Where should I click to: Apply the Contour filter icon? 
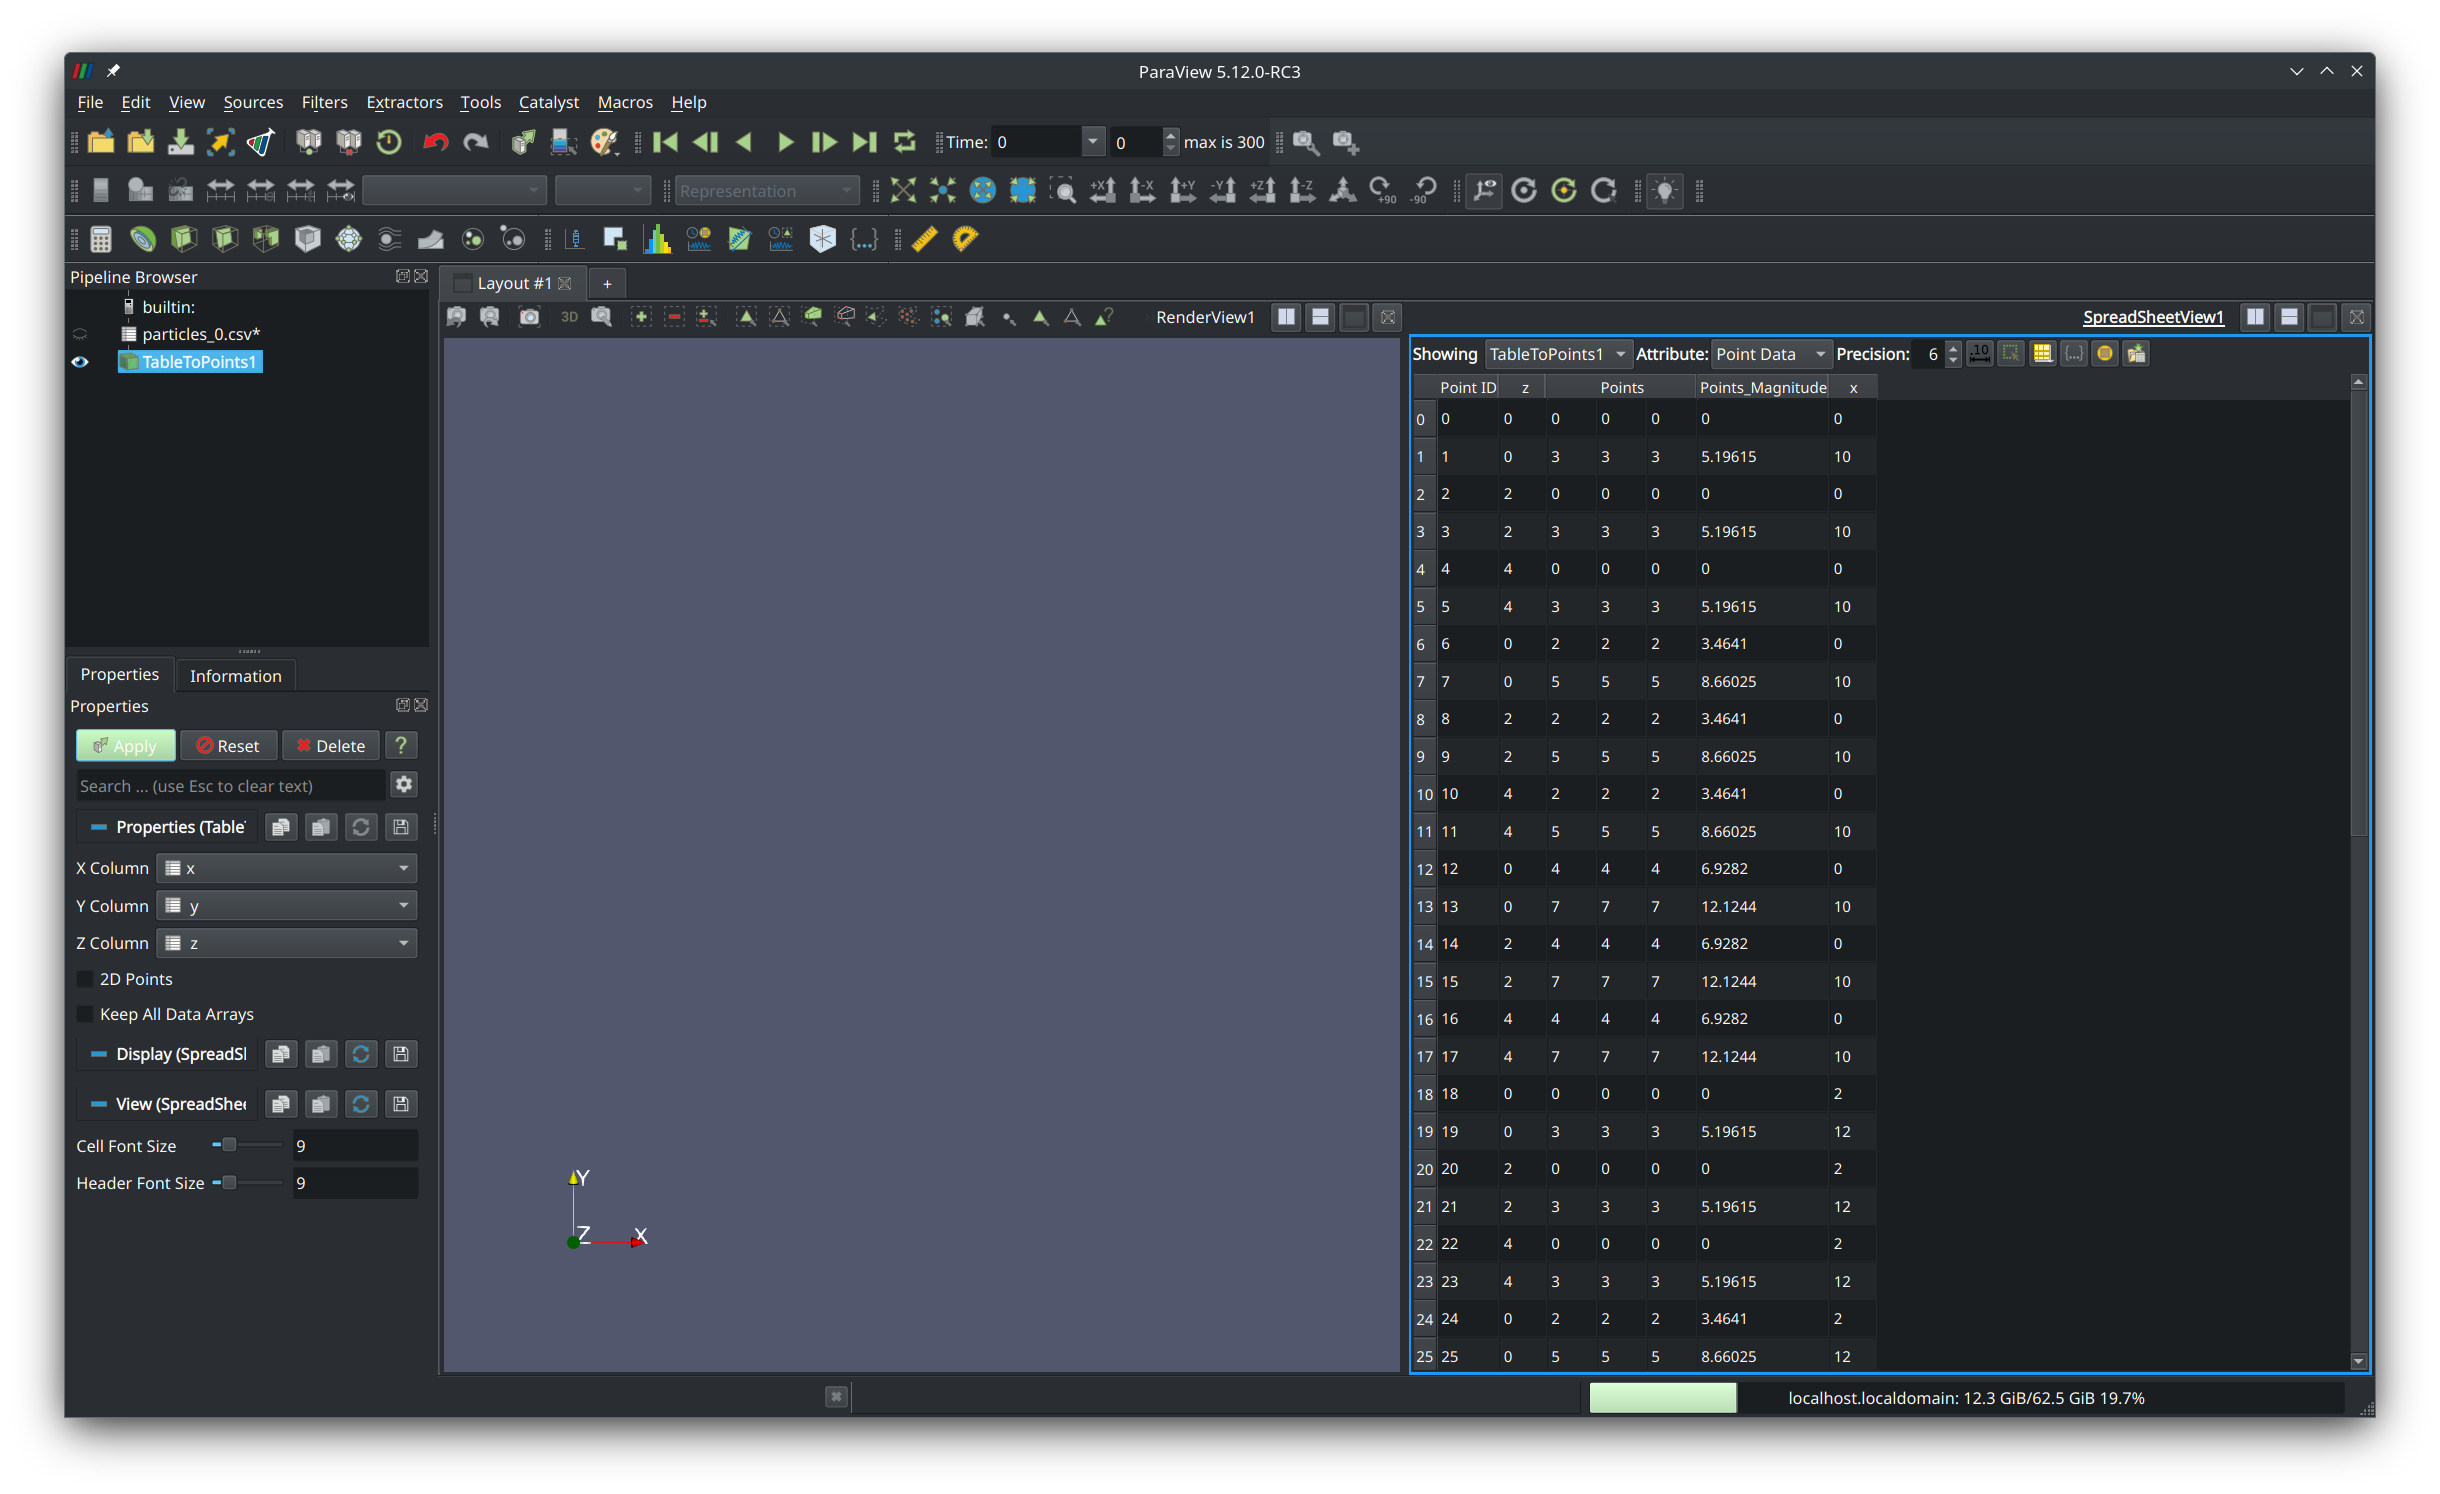tap(143, 239)
